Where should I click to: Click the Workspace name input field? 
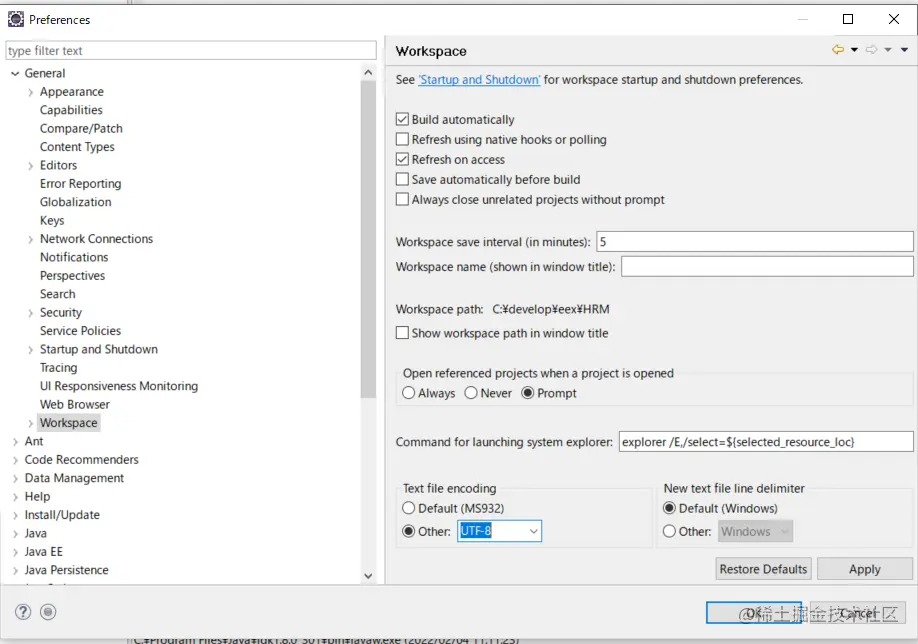coord(767,266)
